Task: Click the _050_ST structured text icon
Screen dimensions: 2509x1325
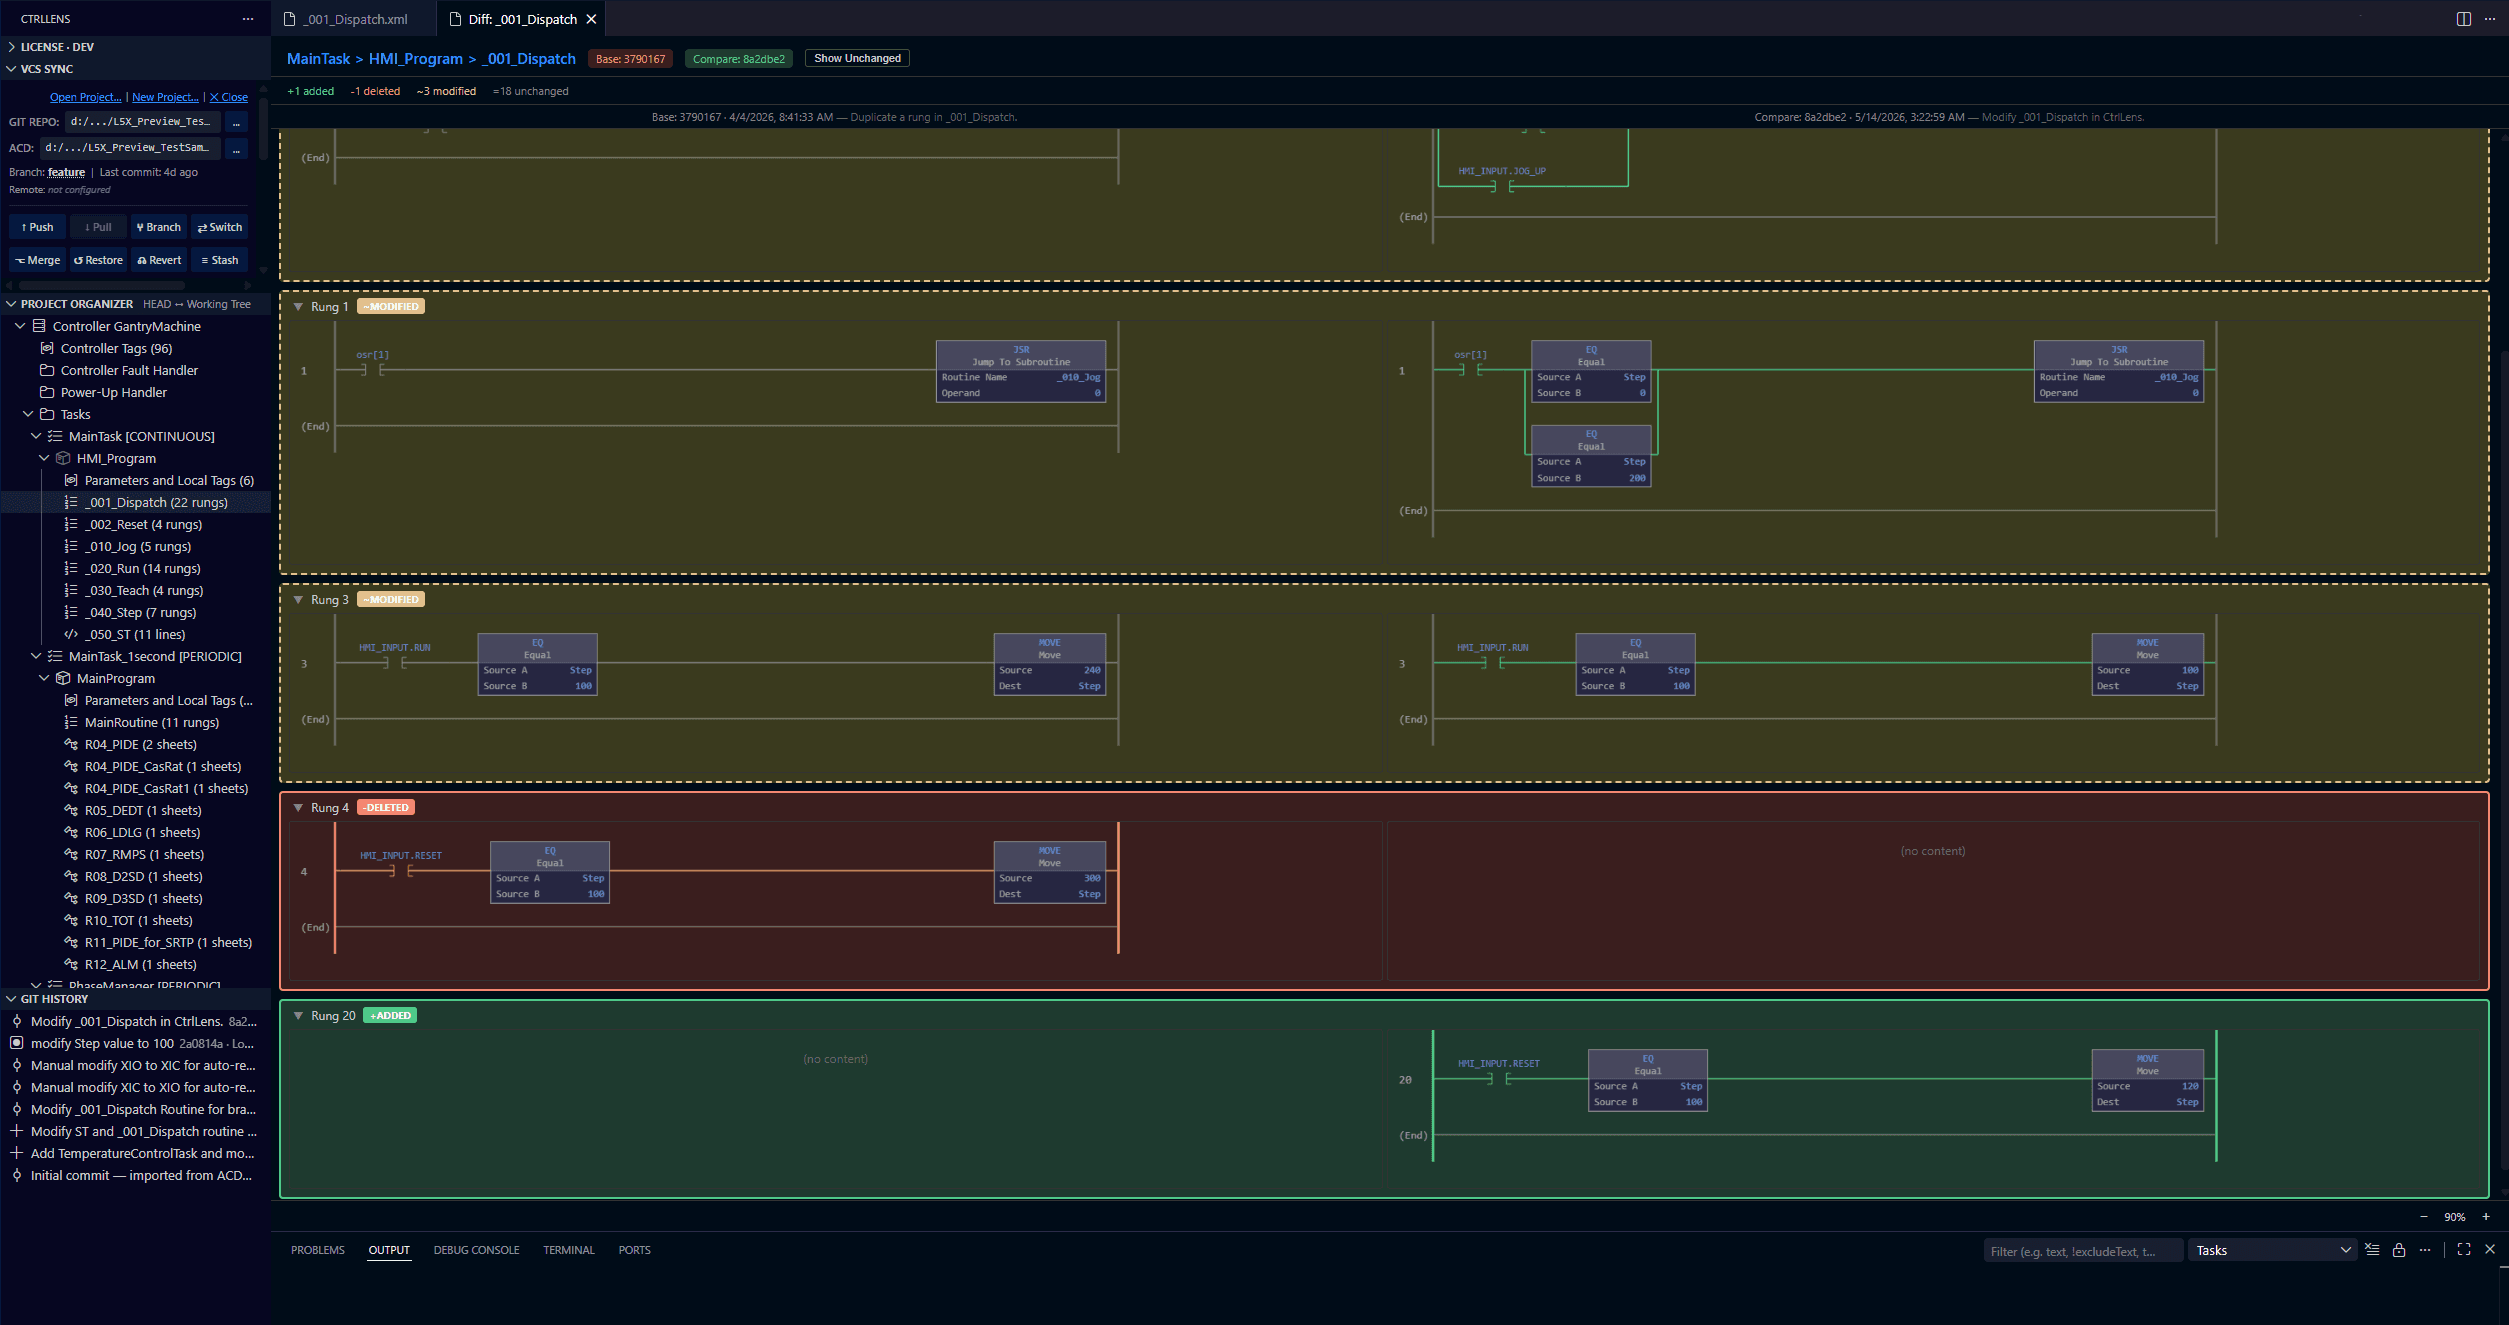Action: [71, 634]
